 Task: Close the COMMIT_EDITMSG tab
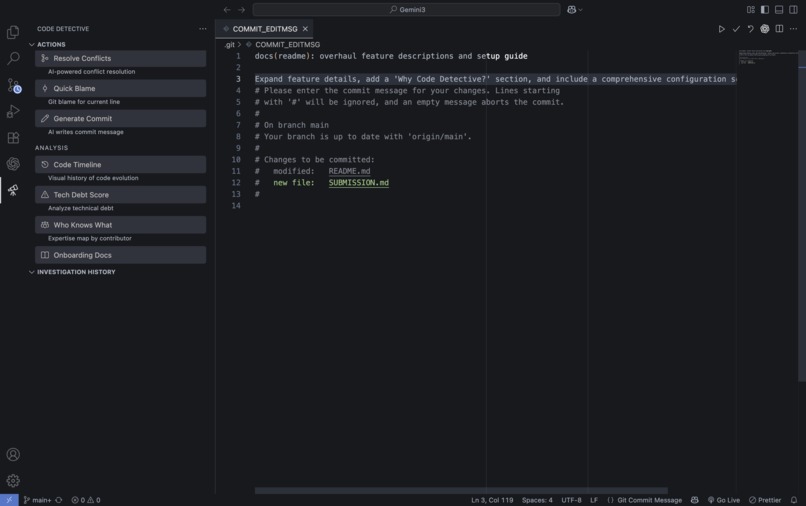(305, 29)
